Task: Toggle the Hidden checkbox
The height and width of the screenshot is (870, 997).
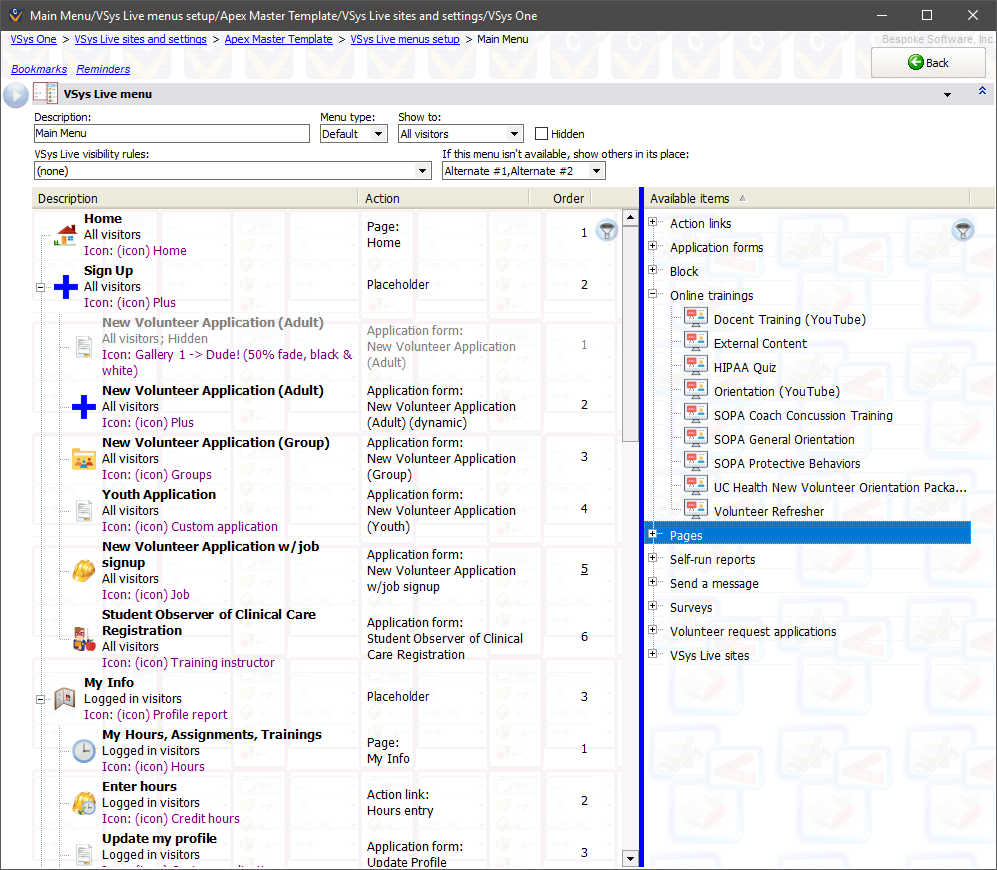Action: (542, 134)
